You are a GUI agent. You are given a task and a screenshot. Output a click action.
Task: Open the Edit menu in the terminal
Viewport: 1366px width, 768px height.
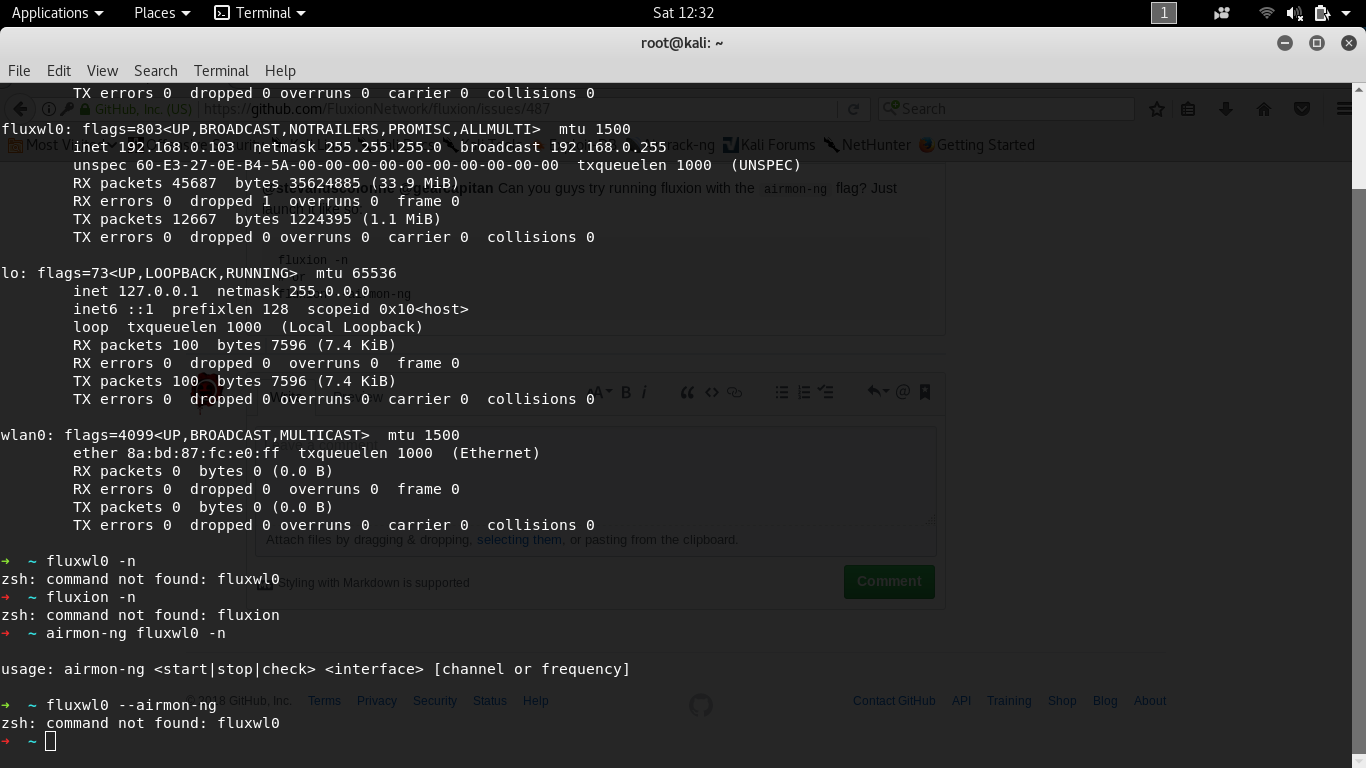pyautogui.click(x=59, y=71)
